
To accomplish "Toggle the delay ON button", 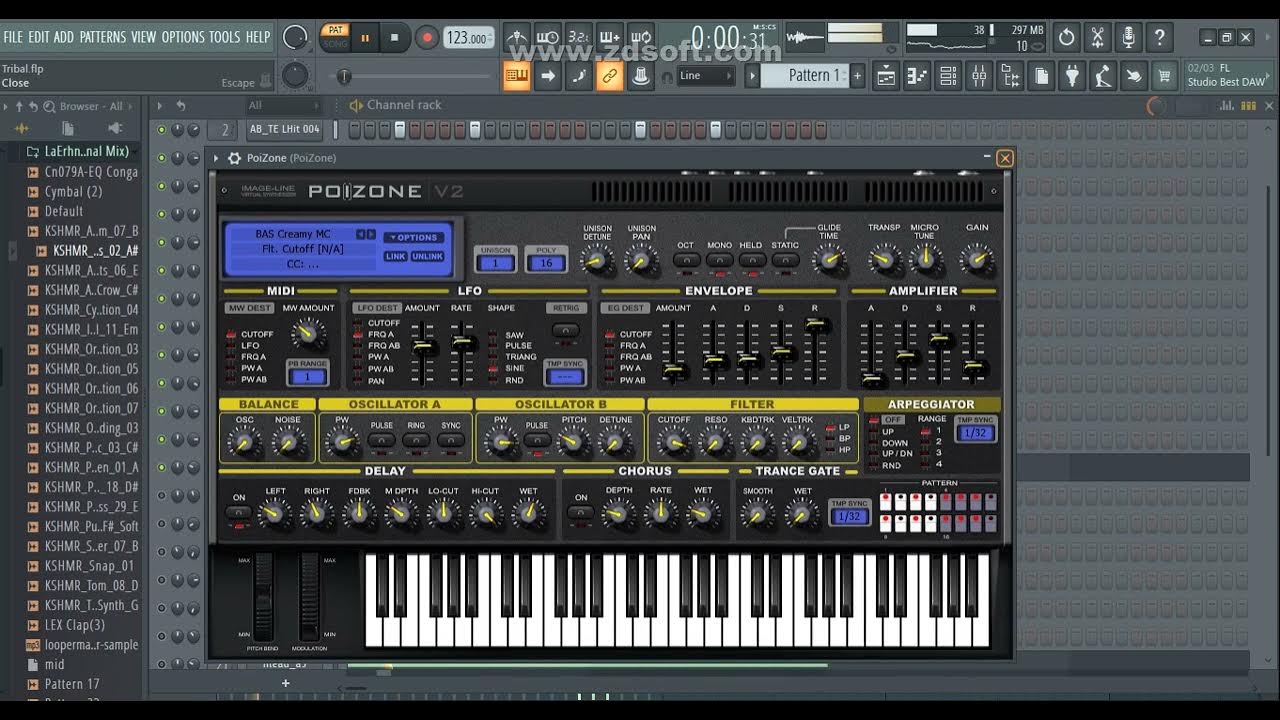I will pyautogui.click(x=238, y=512).
